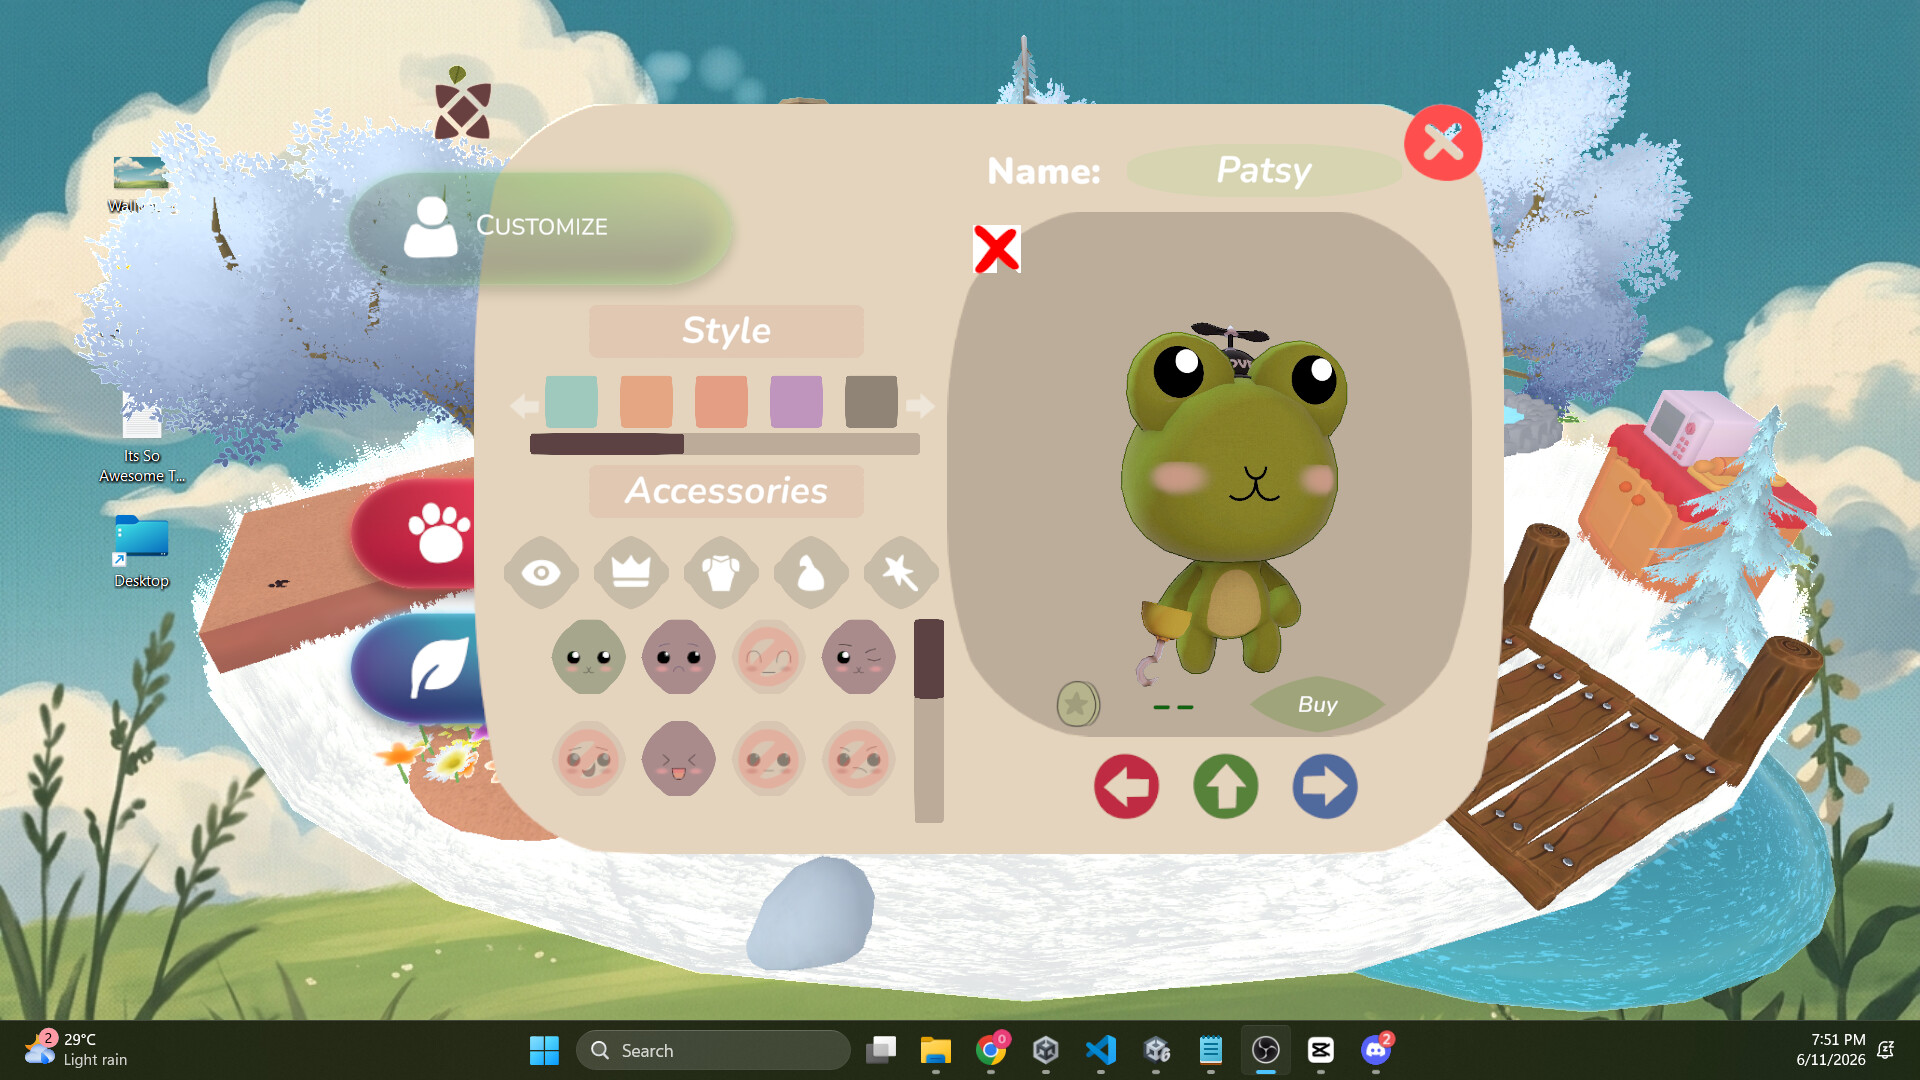
Task: Click the Style header label
Action: point(726,331)
